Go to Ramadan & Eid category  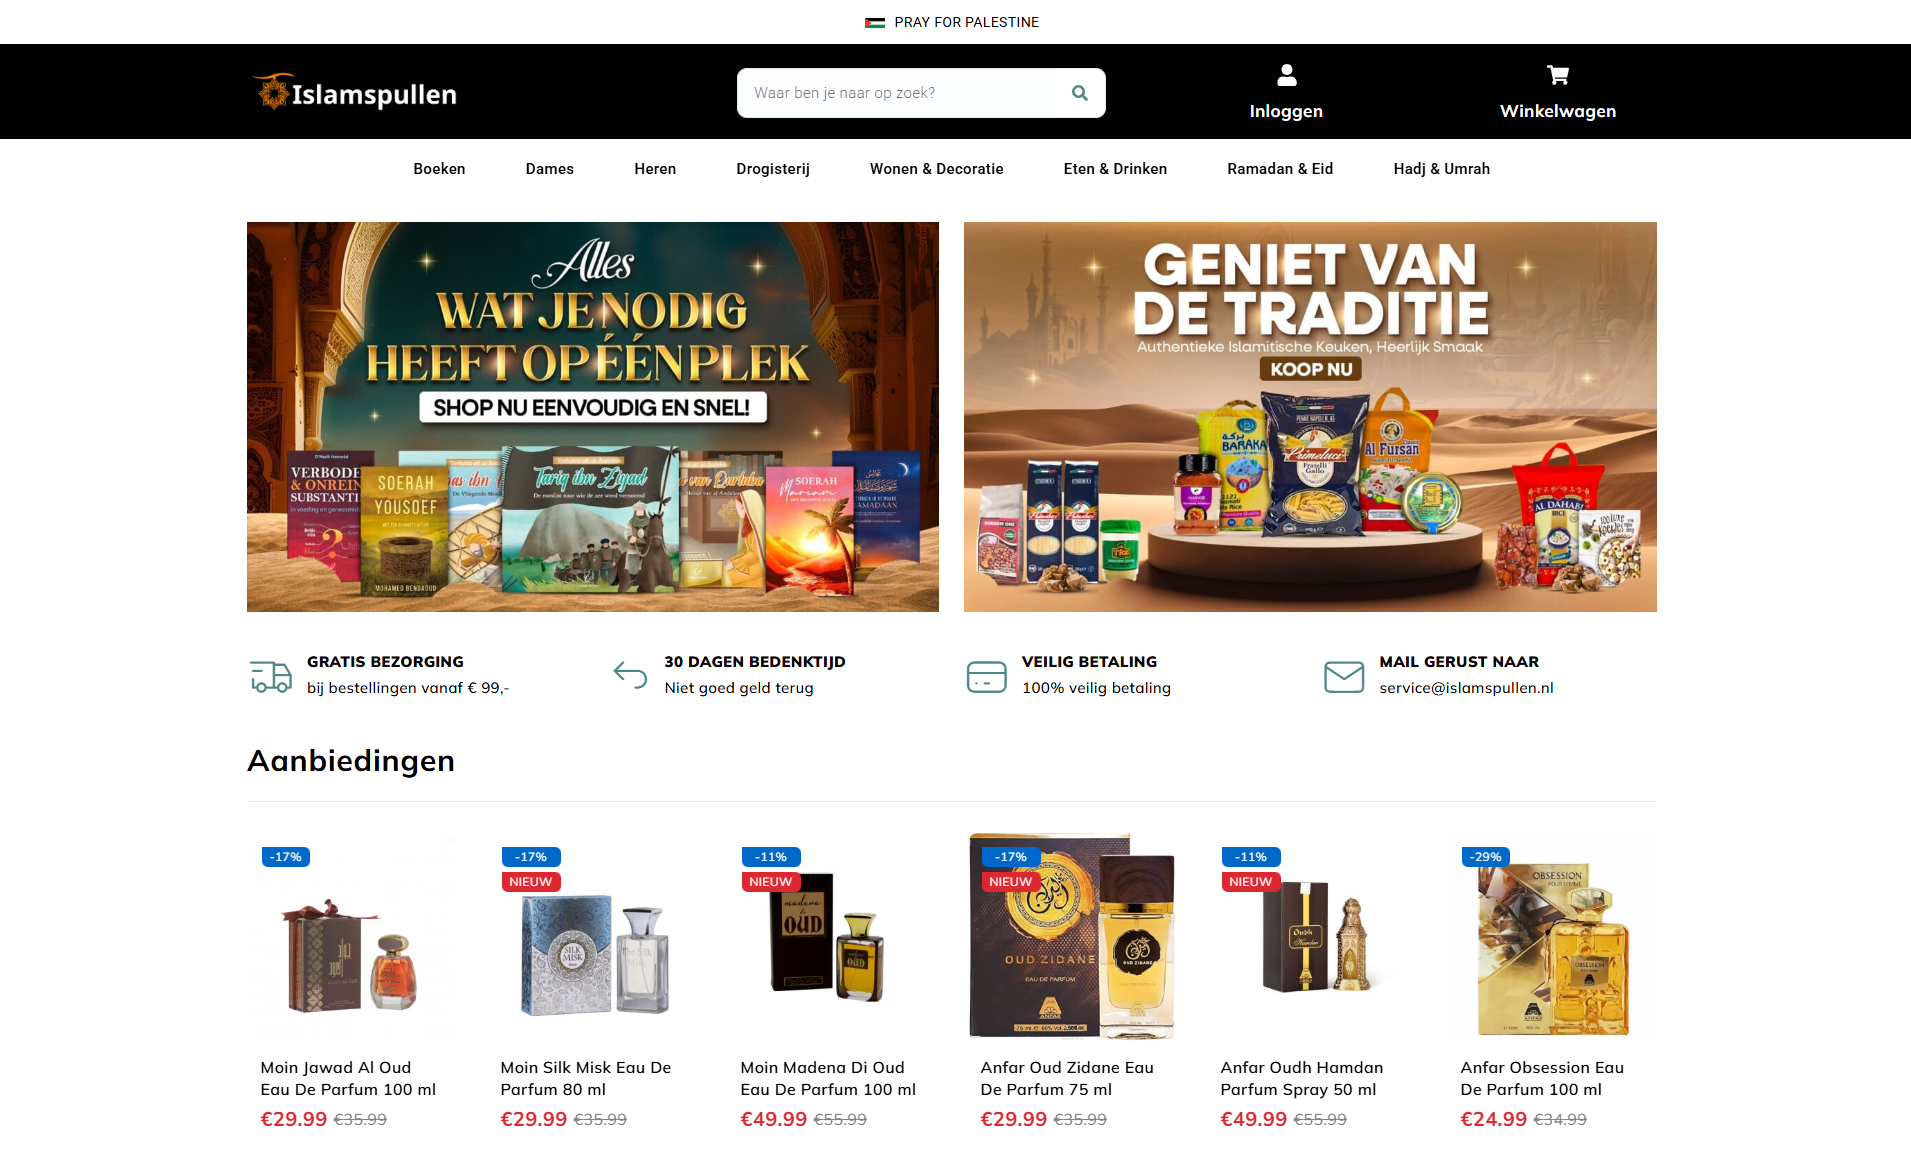pos(1280,169)
